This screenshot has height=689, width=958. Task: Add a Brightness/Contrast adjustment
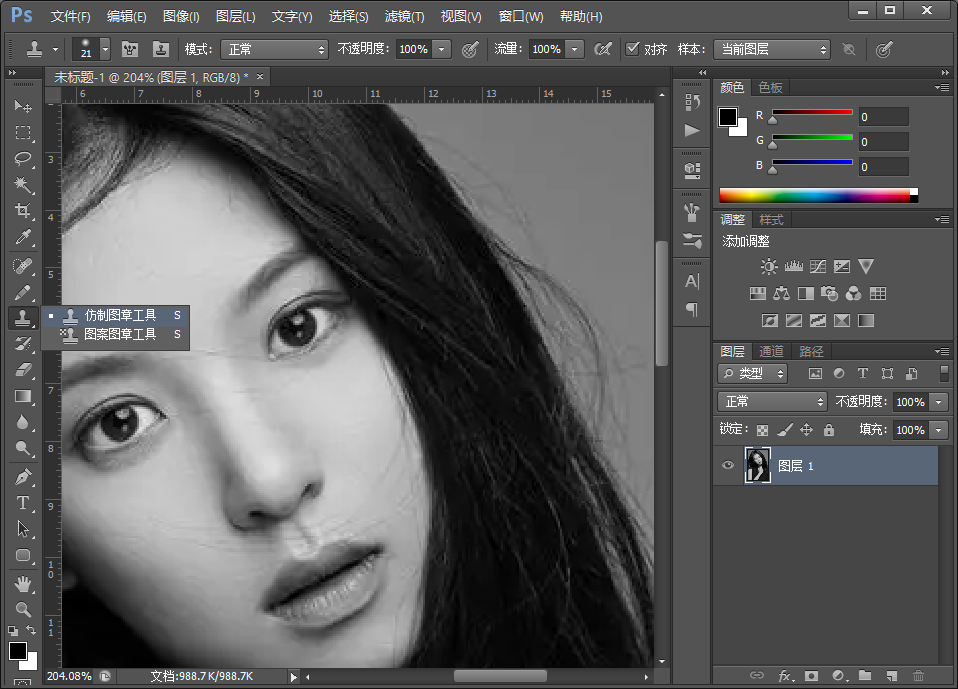769,266
